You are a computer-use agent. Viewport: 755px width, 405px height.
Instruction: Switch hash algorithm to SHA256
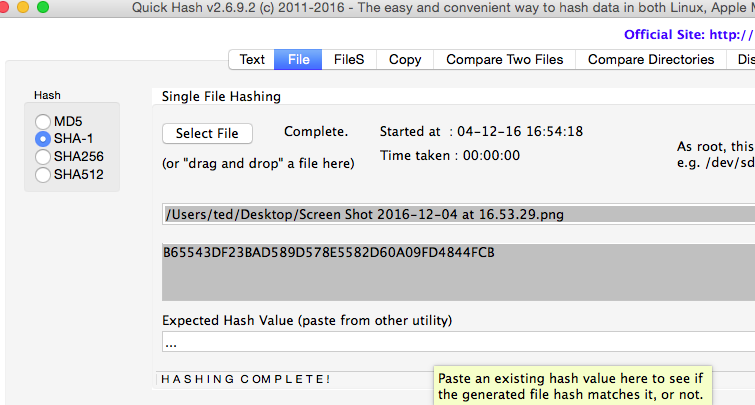(43, 157)
